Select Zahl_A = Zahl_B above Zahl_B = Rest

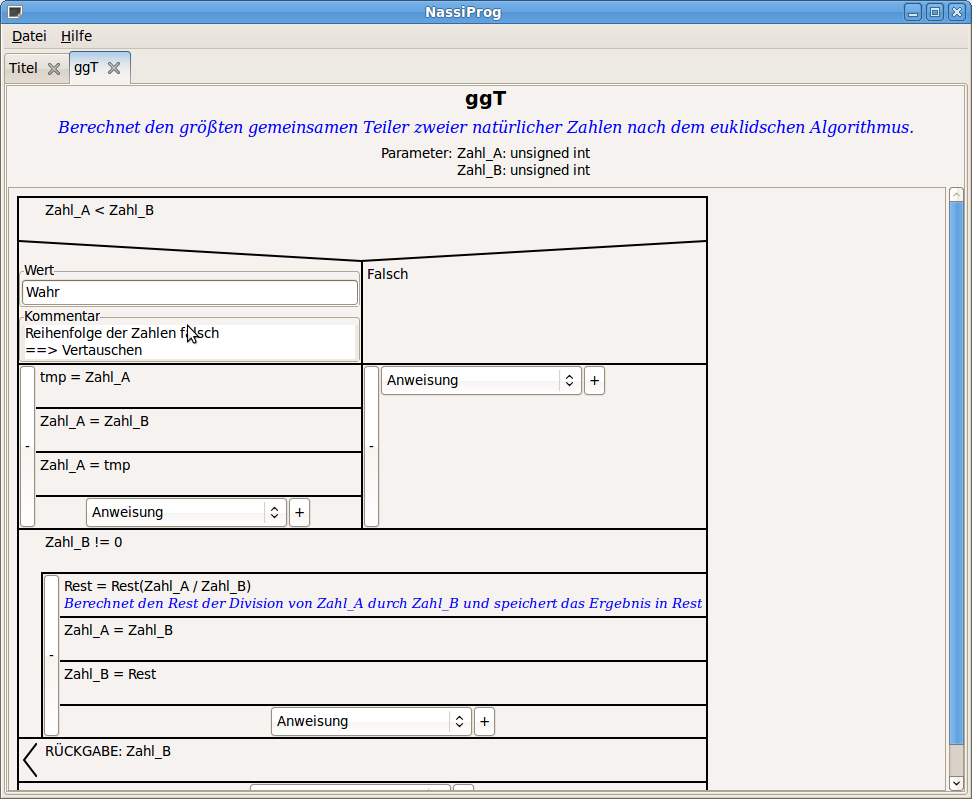click(x=118, y=630)
